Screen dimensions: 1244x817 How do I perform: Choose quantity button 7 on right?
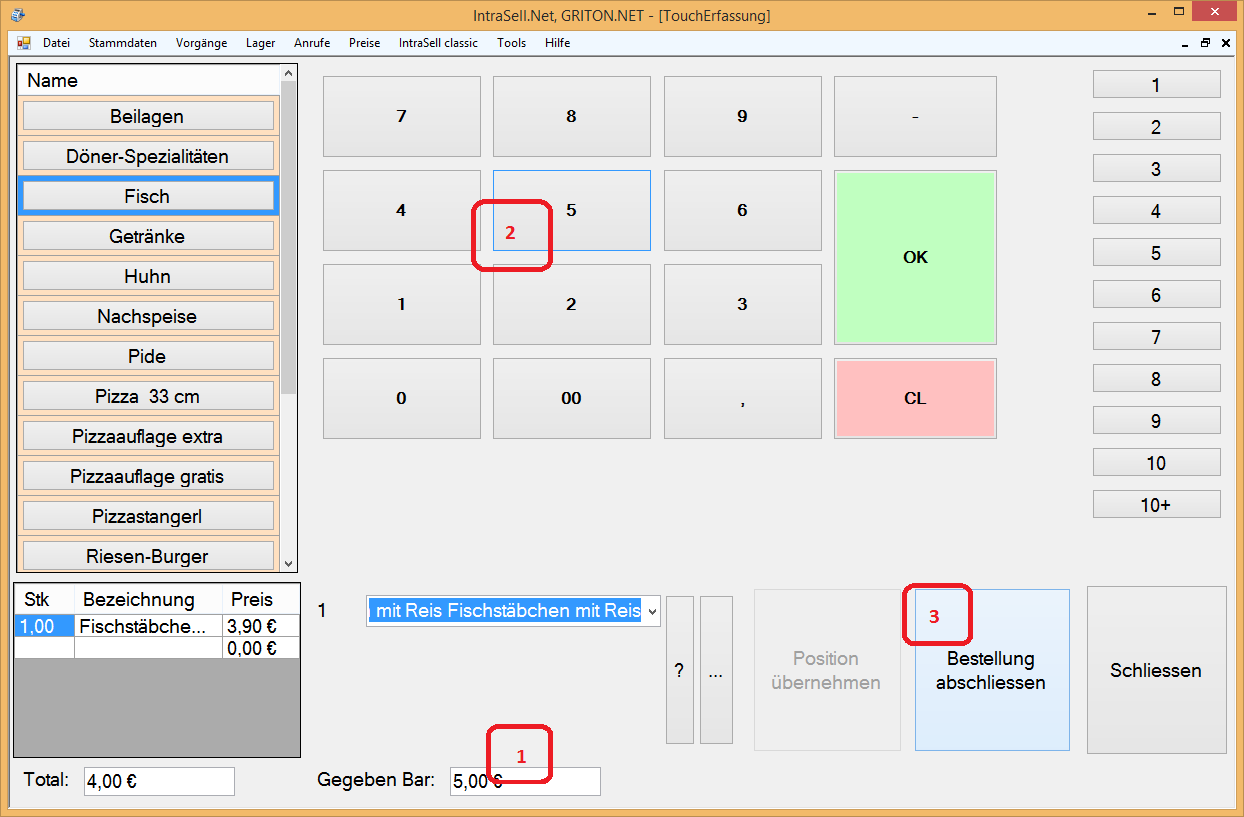click(x=1156, y=336)
